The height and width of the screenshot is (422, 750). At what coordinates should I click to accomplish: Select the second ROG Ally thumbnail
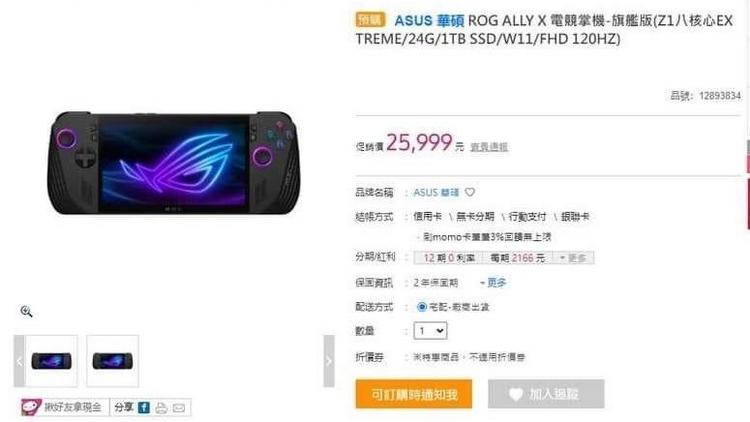click(112, 361)
